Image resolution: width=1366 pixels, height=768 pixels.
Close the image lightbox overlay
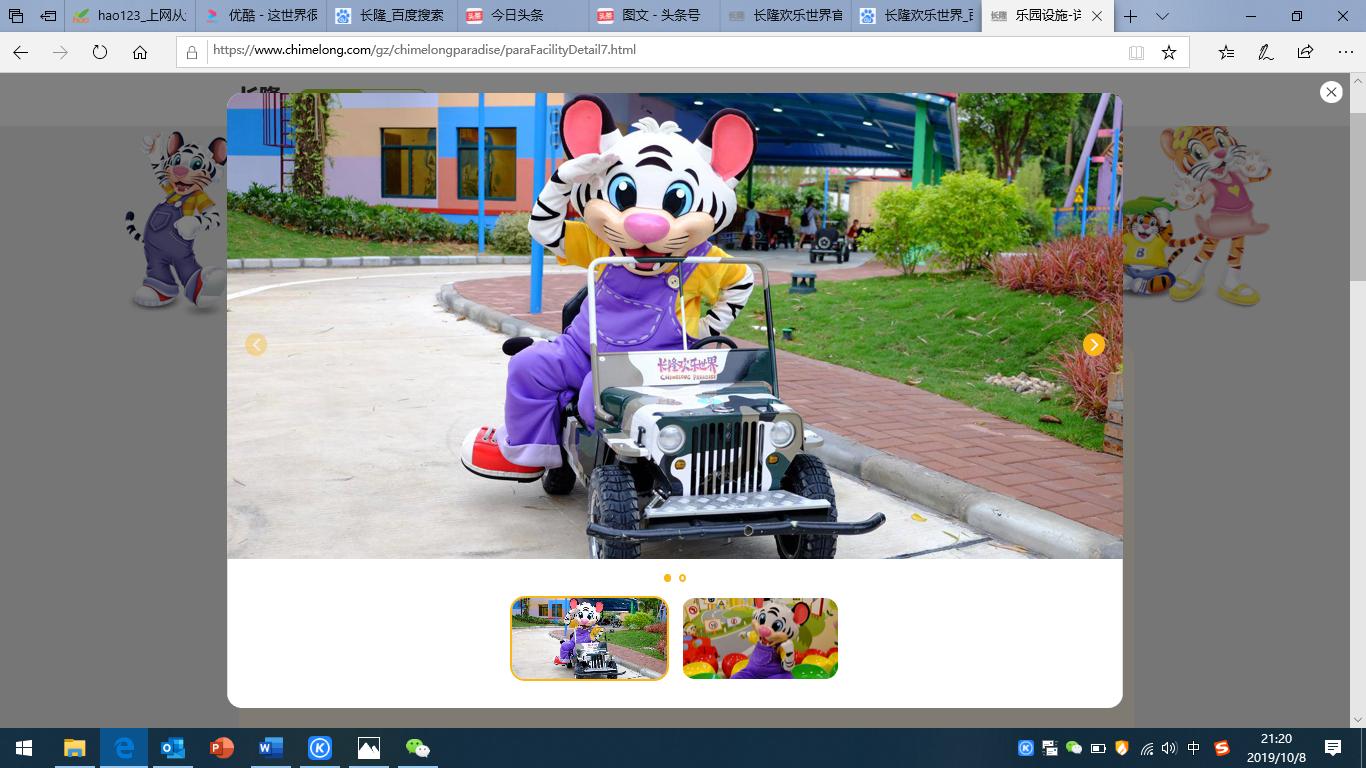(x=1331, y=92)
